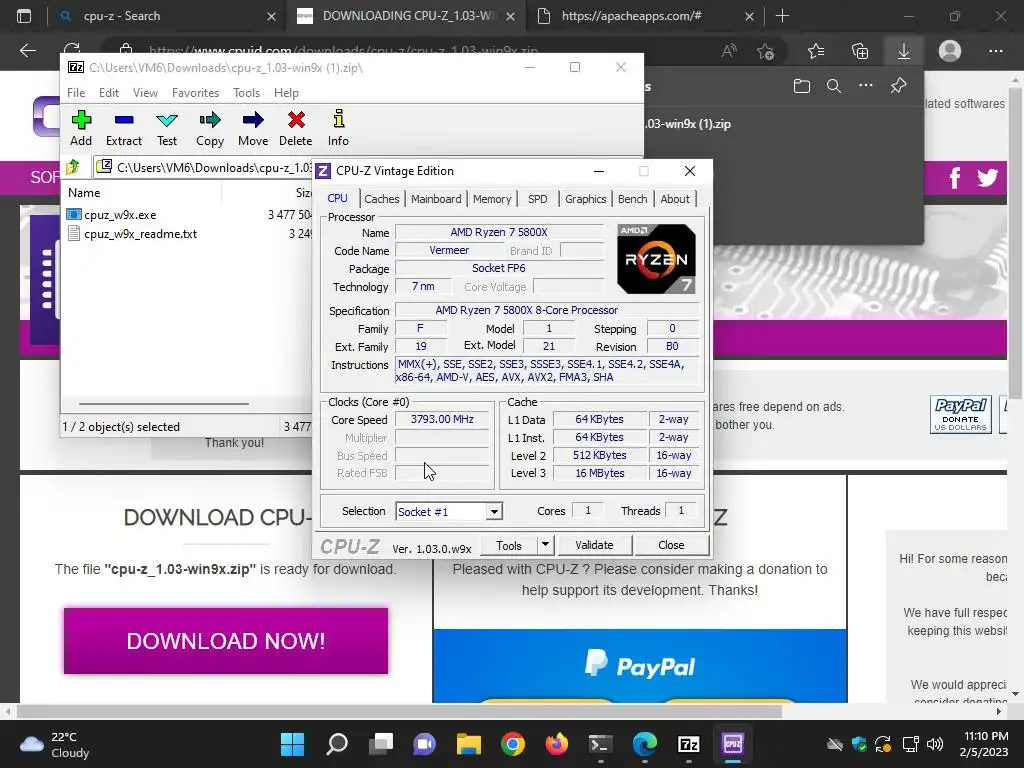
Task: Open the Help menu in 7-Zip
Action: [x=286, y=93]
